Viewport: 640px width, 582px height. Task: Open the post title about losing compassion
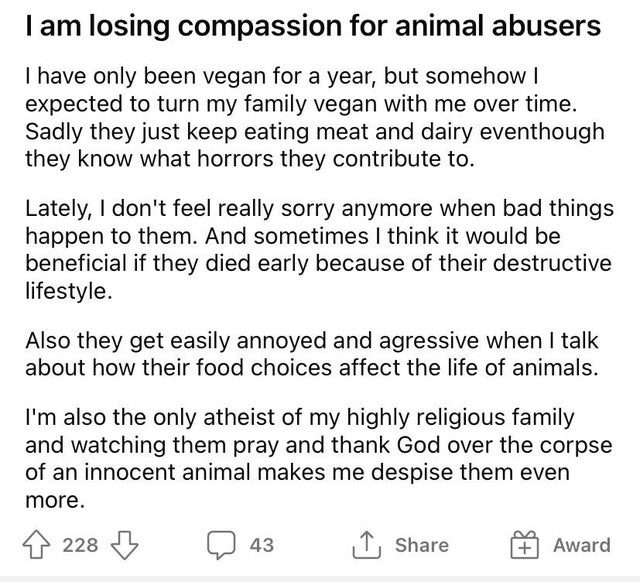click(313, 25)
